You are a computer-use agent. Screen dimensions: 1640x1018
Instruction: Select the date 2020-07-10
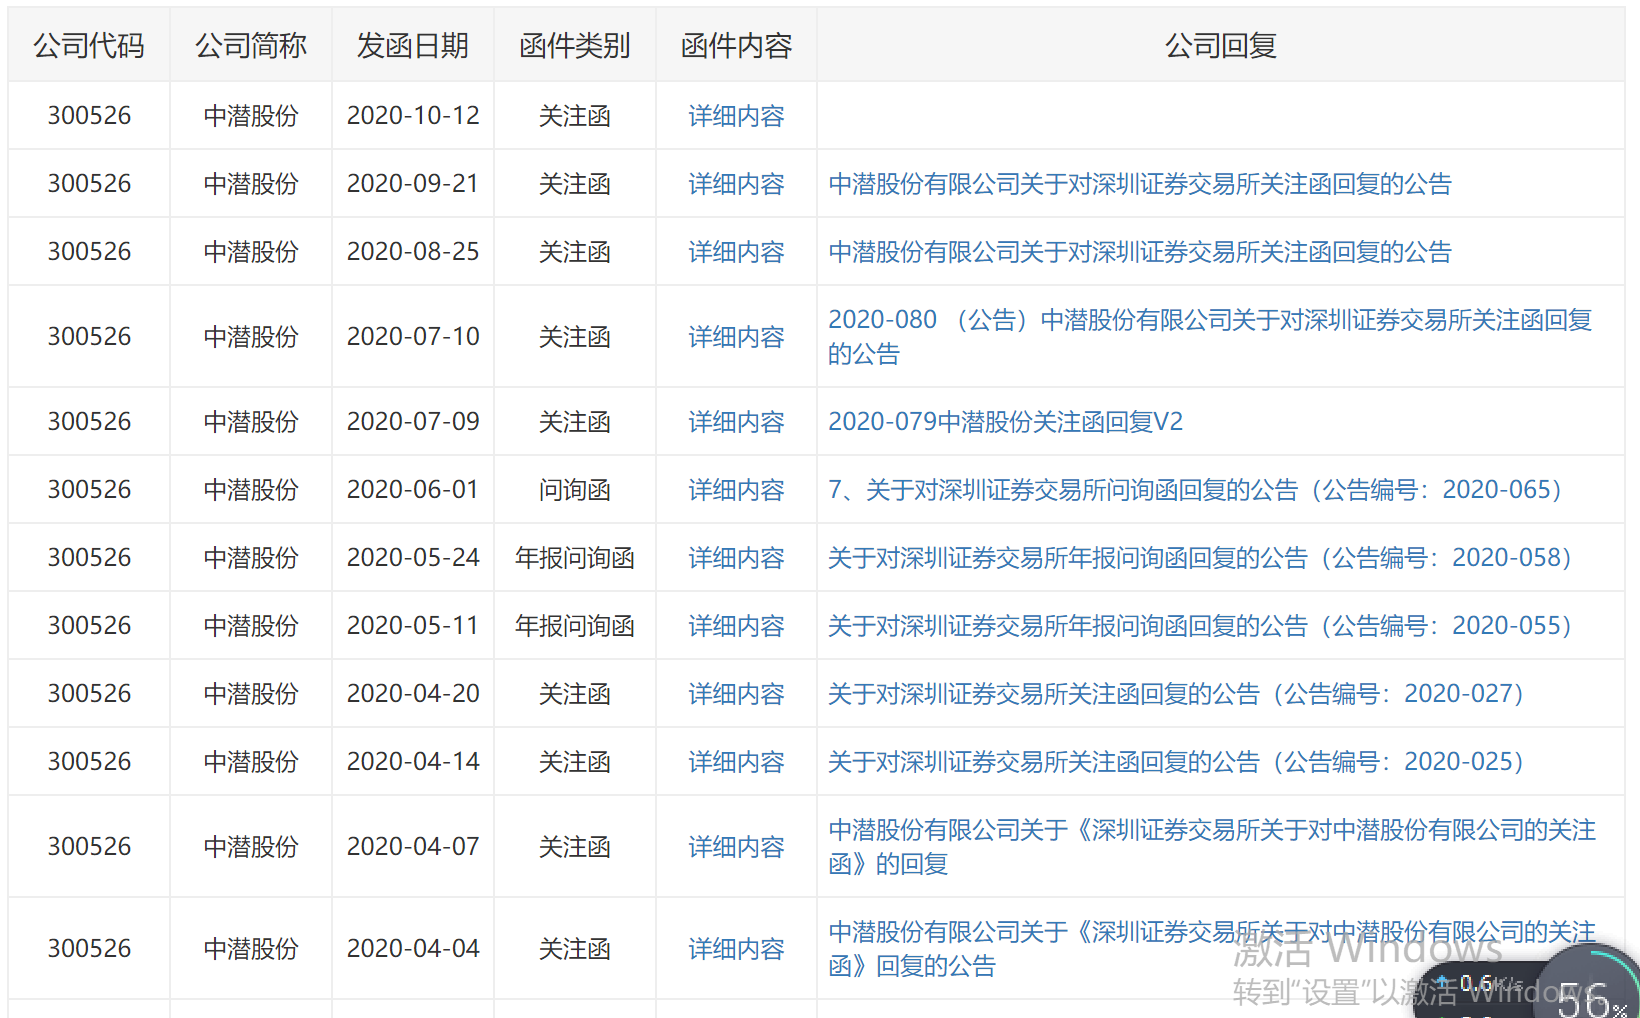413,337
